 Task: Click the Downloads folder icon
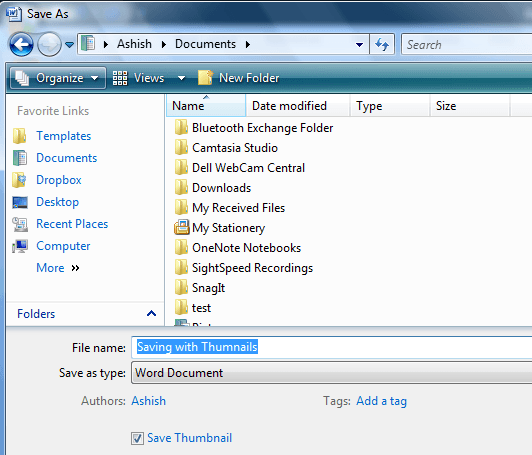coord(181,188)
